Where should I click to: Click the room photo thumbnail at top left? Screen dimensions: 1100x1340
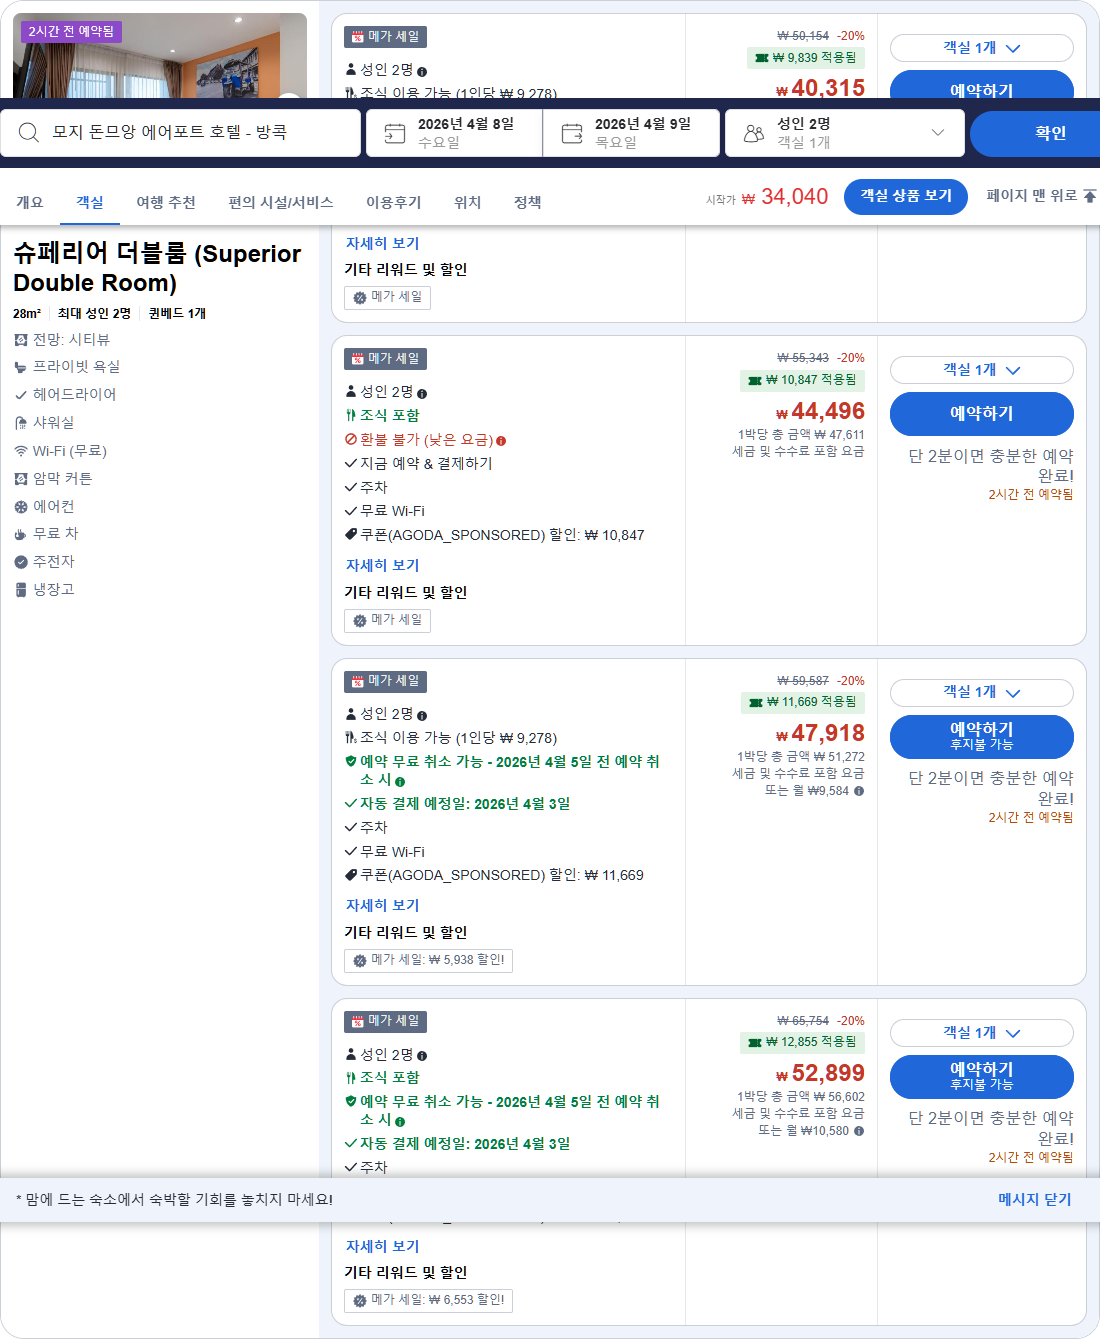click(160, 55)
